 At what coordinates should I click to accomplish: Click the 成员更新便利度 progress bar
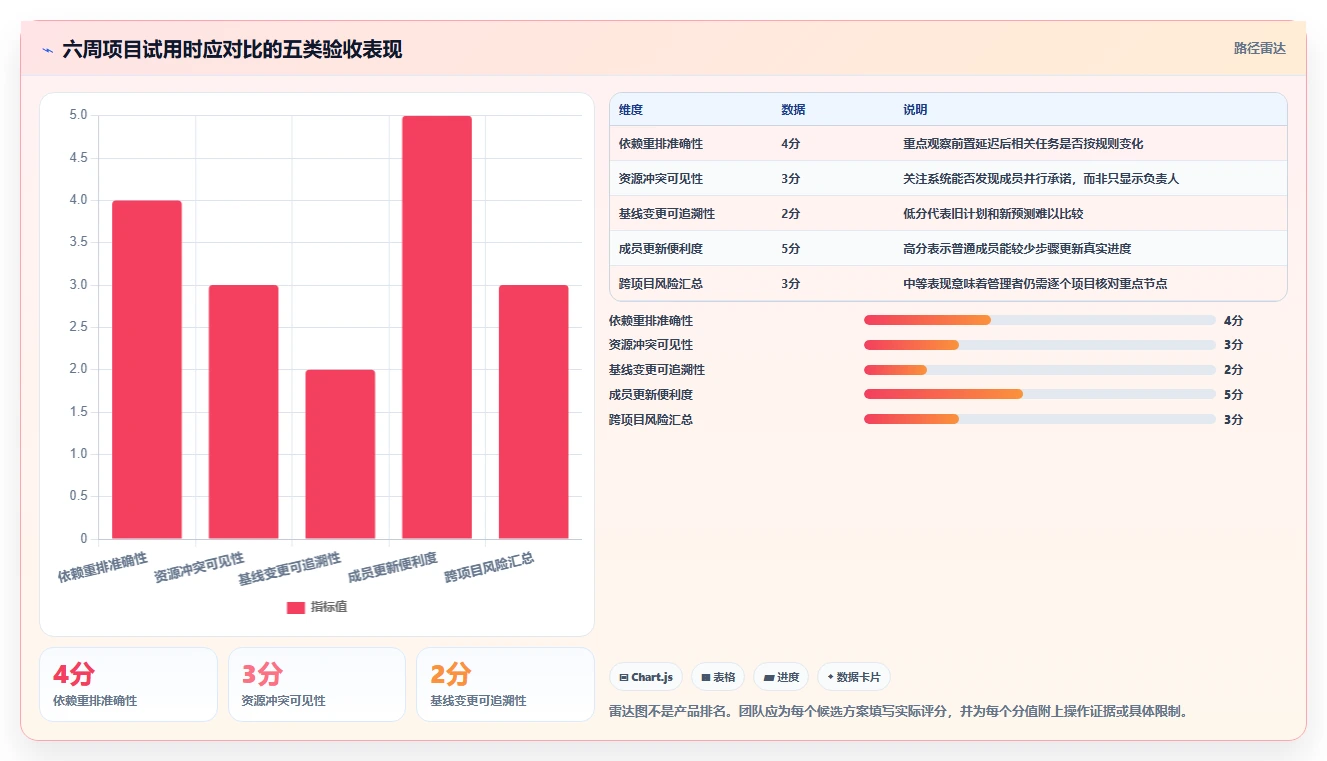tap(1040, 394)
